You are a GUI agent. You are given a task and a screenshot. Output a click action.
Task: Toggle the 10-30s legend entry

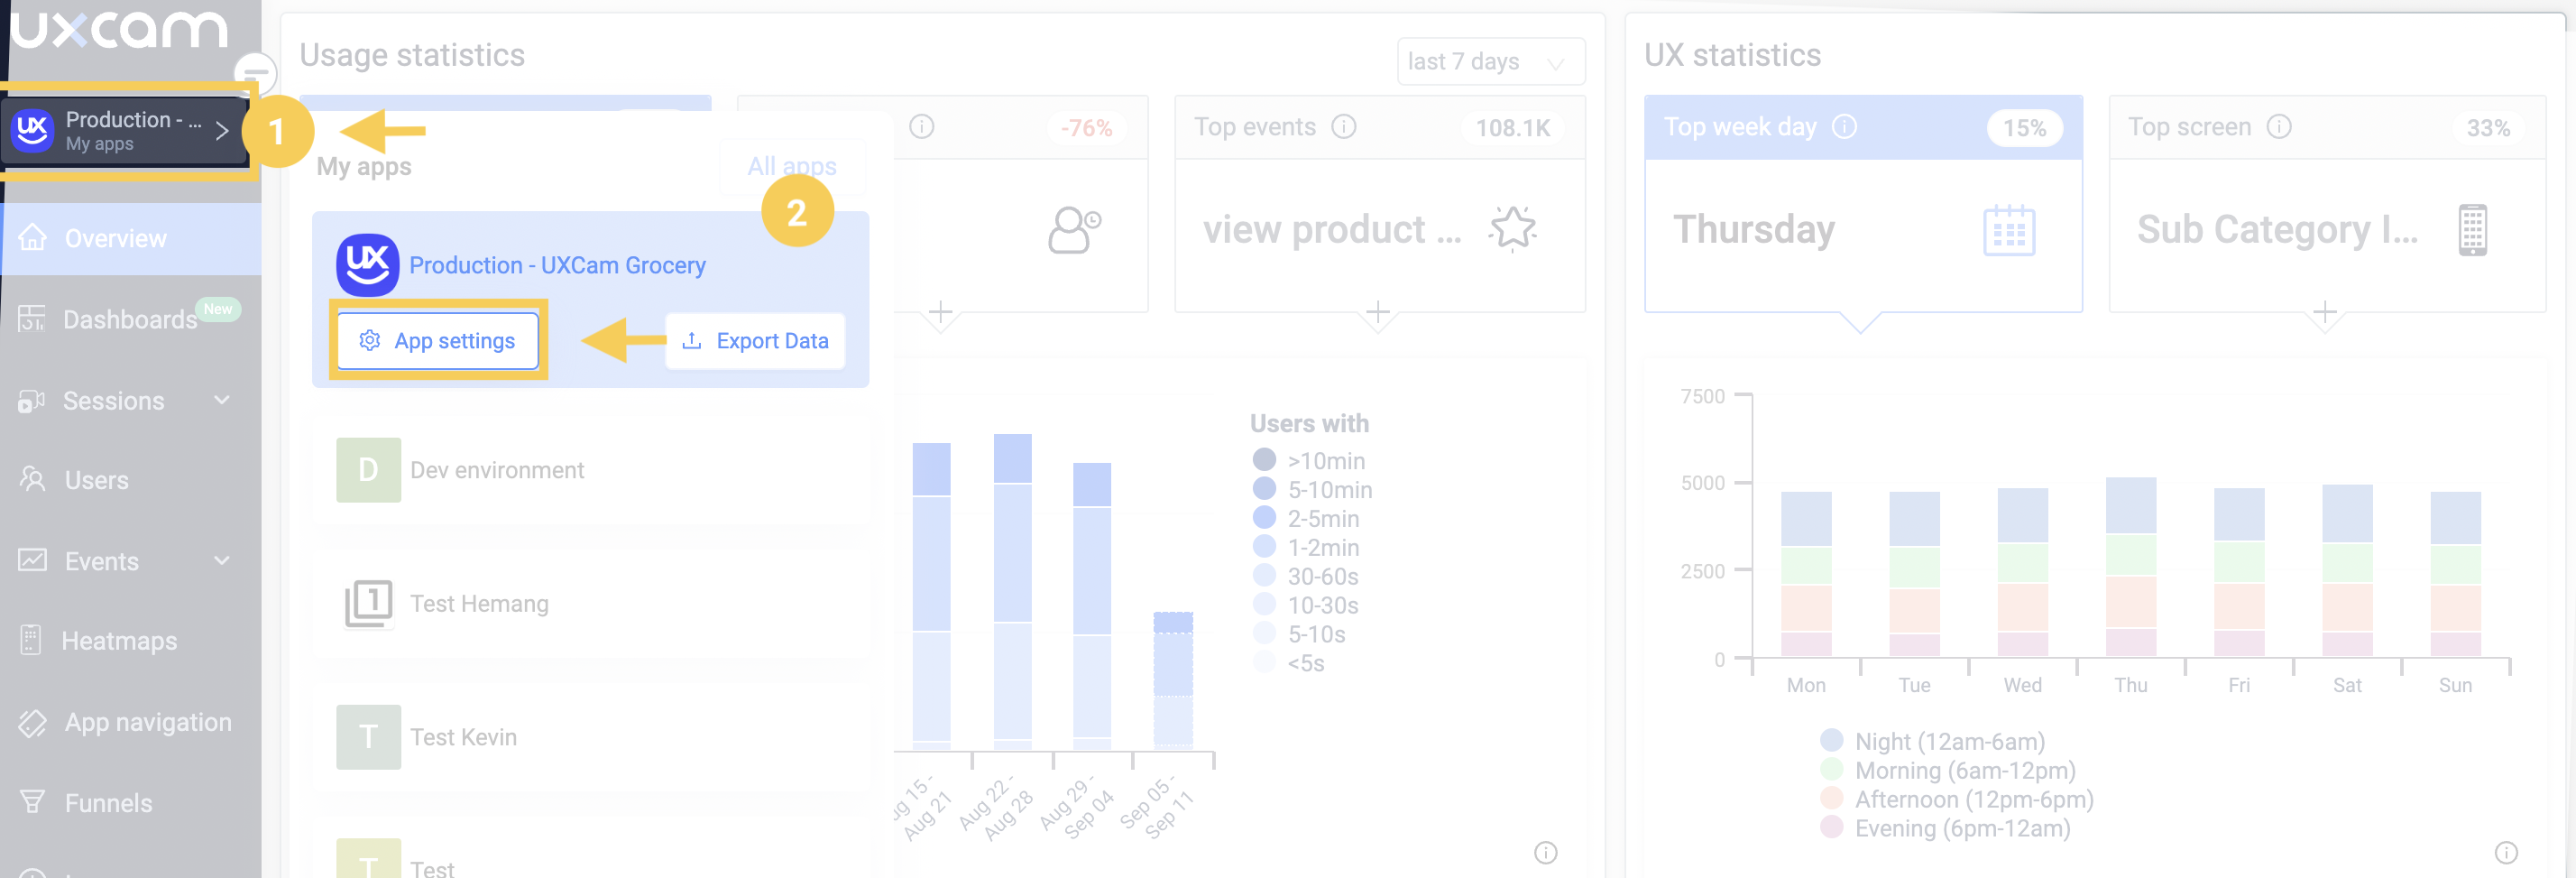pyautogui.click(x=1306, y=605)
